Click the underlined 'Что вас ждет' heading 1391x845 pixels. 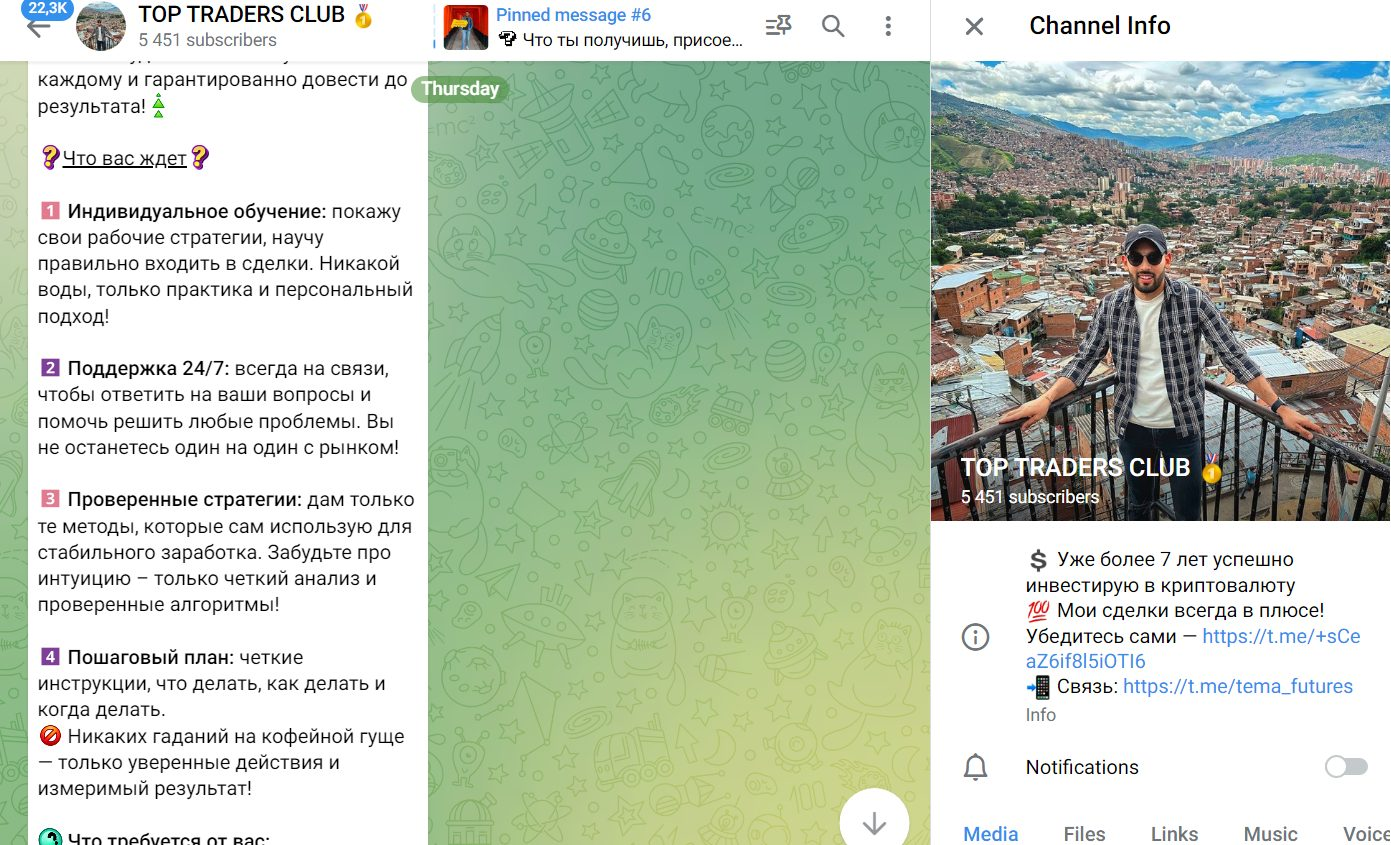click(x=124, y=158)
